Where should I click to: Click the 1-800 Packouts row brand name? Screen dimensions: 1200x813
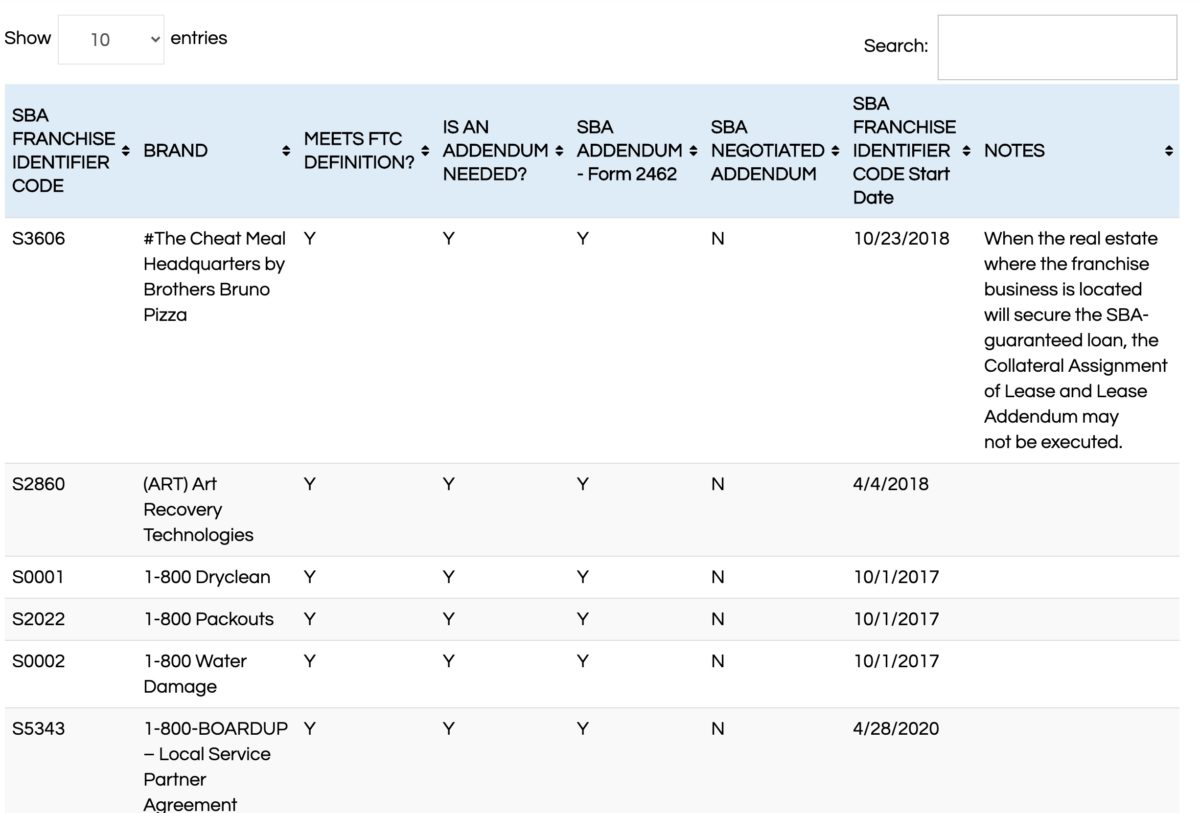point(208,619)
